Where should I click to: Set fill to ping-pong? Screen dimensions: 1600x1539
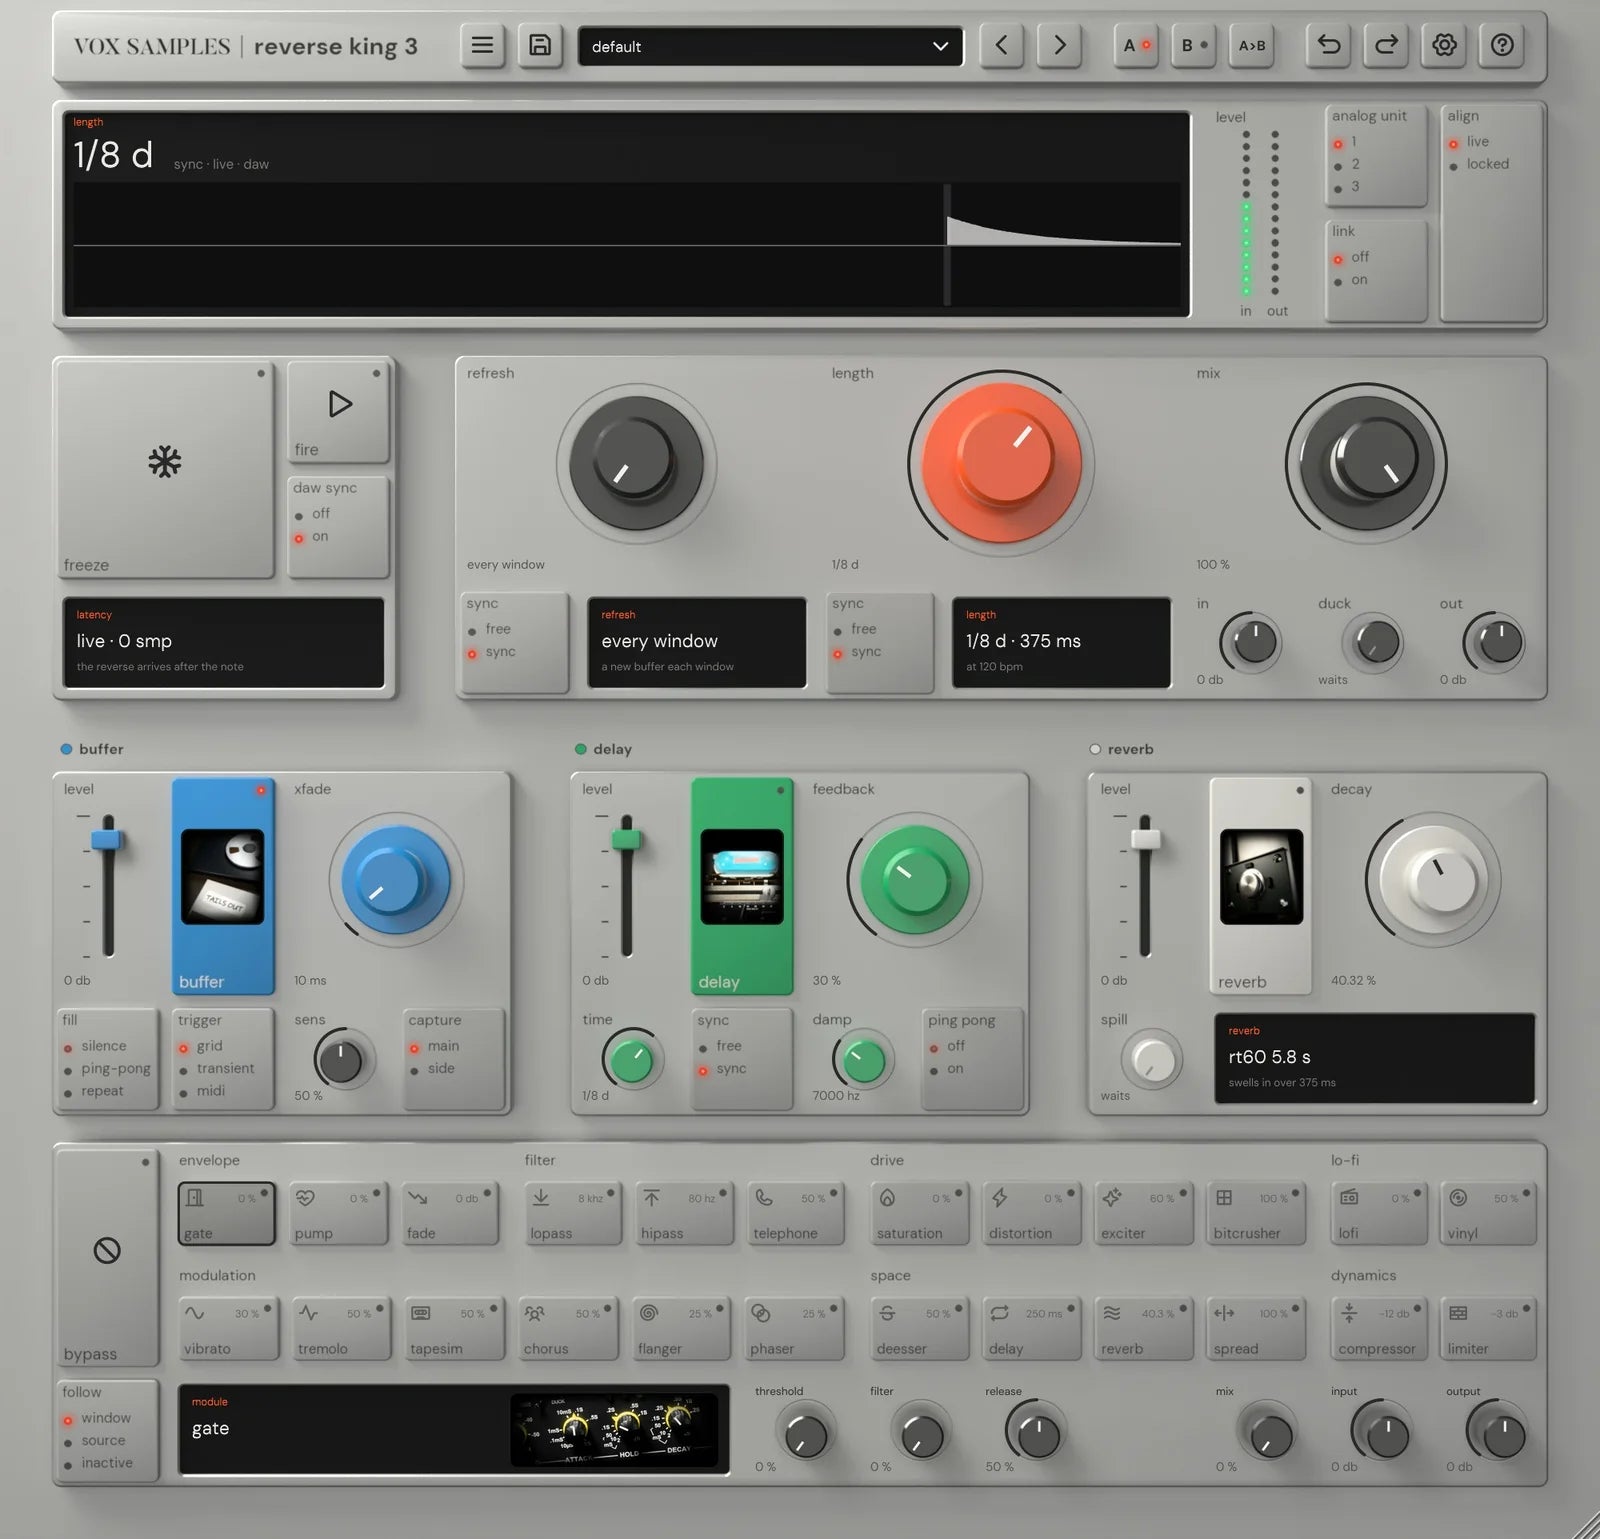tap(107, 1069)
